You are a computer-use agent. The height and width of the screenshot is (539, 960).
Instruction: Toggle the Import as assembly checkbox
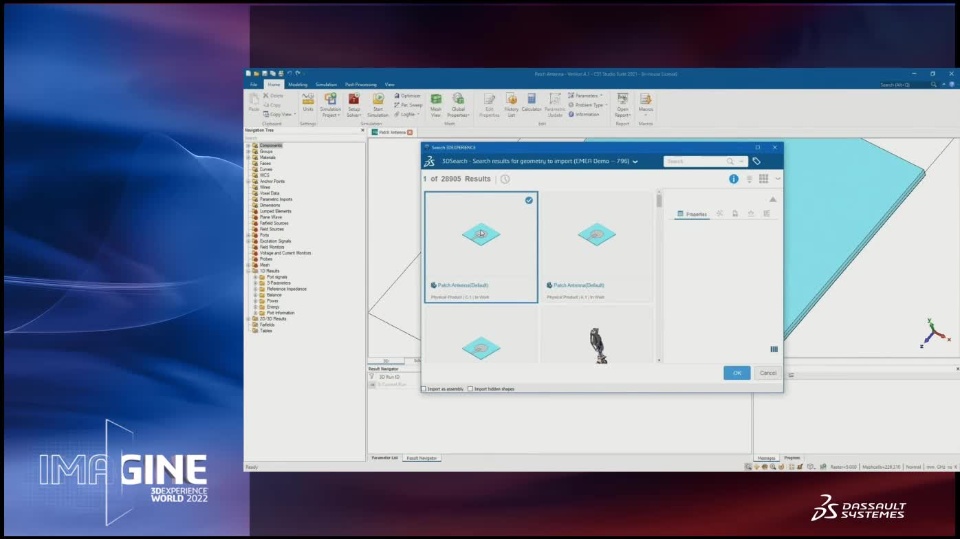(x=424, y=389)
